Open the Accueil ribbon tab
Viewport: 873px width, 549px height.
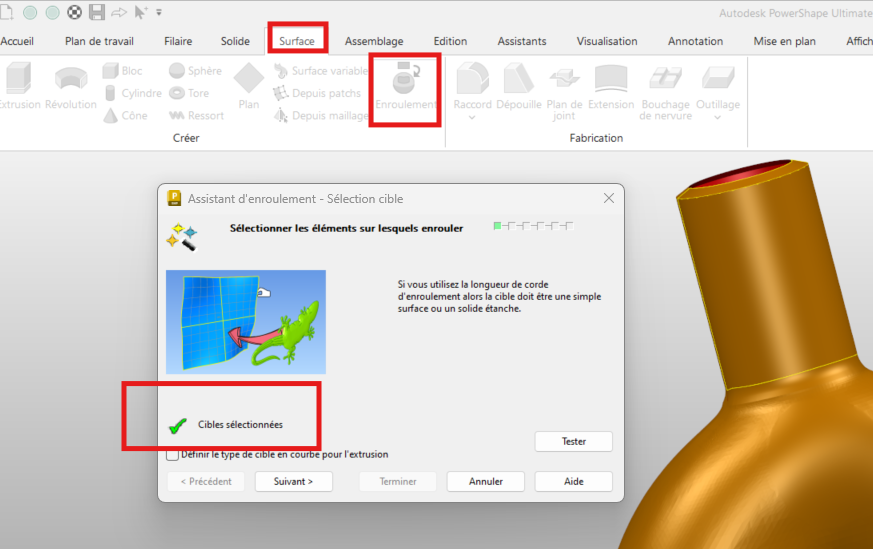[17, 41]
